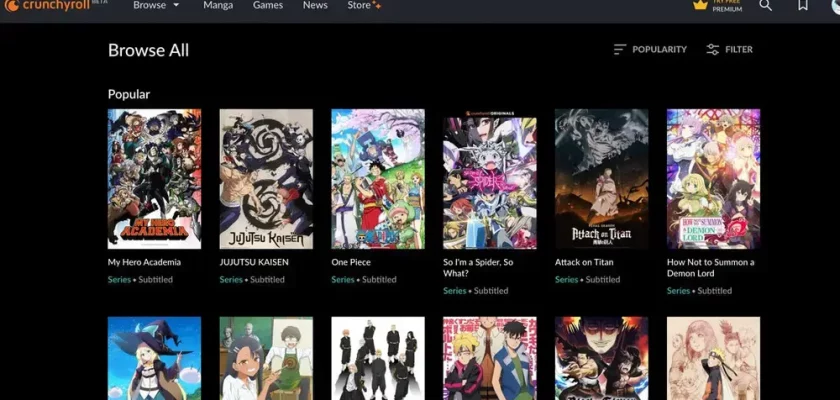Click How Not to Summon a Demon Lord title
The height and width of the screenshot is (400, 840).
coord(710,268)
